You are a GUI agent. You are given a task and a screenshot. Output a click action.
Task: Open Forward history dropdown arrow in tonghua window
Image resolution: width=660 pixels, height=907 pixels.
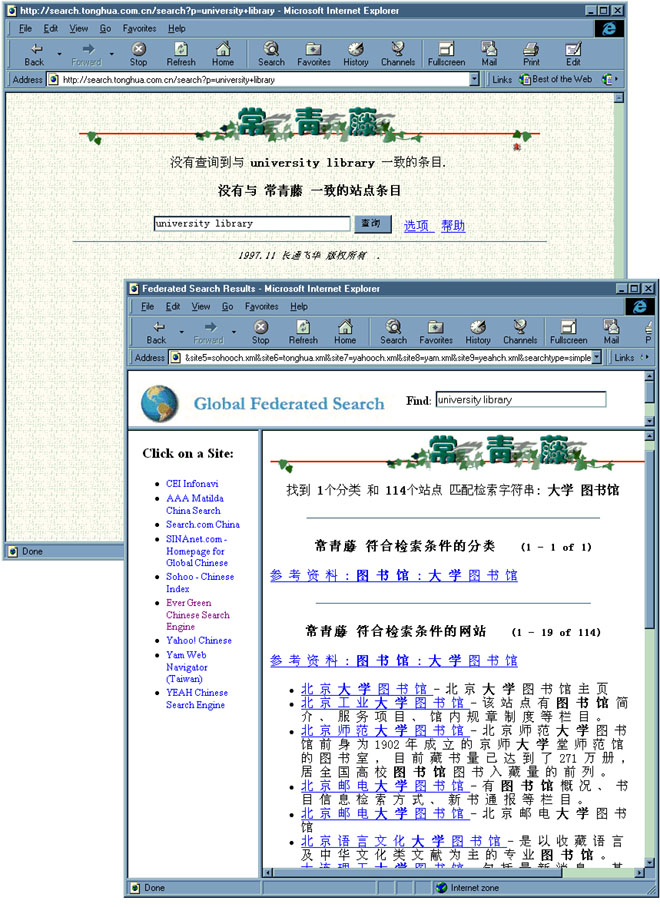point(112,54)
